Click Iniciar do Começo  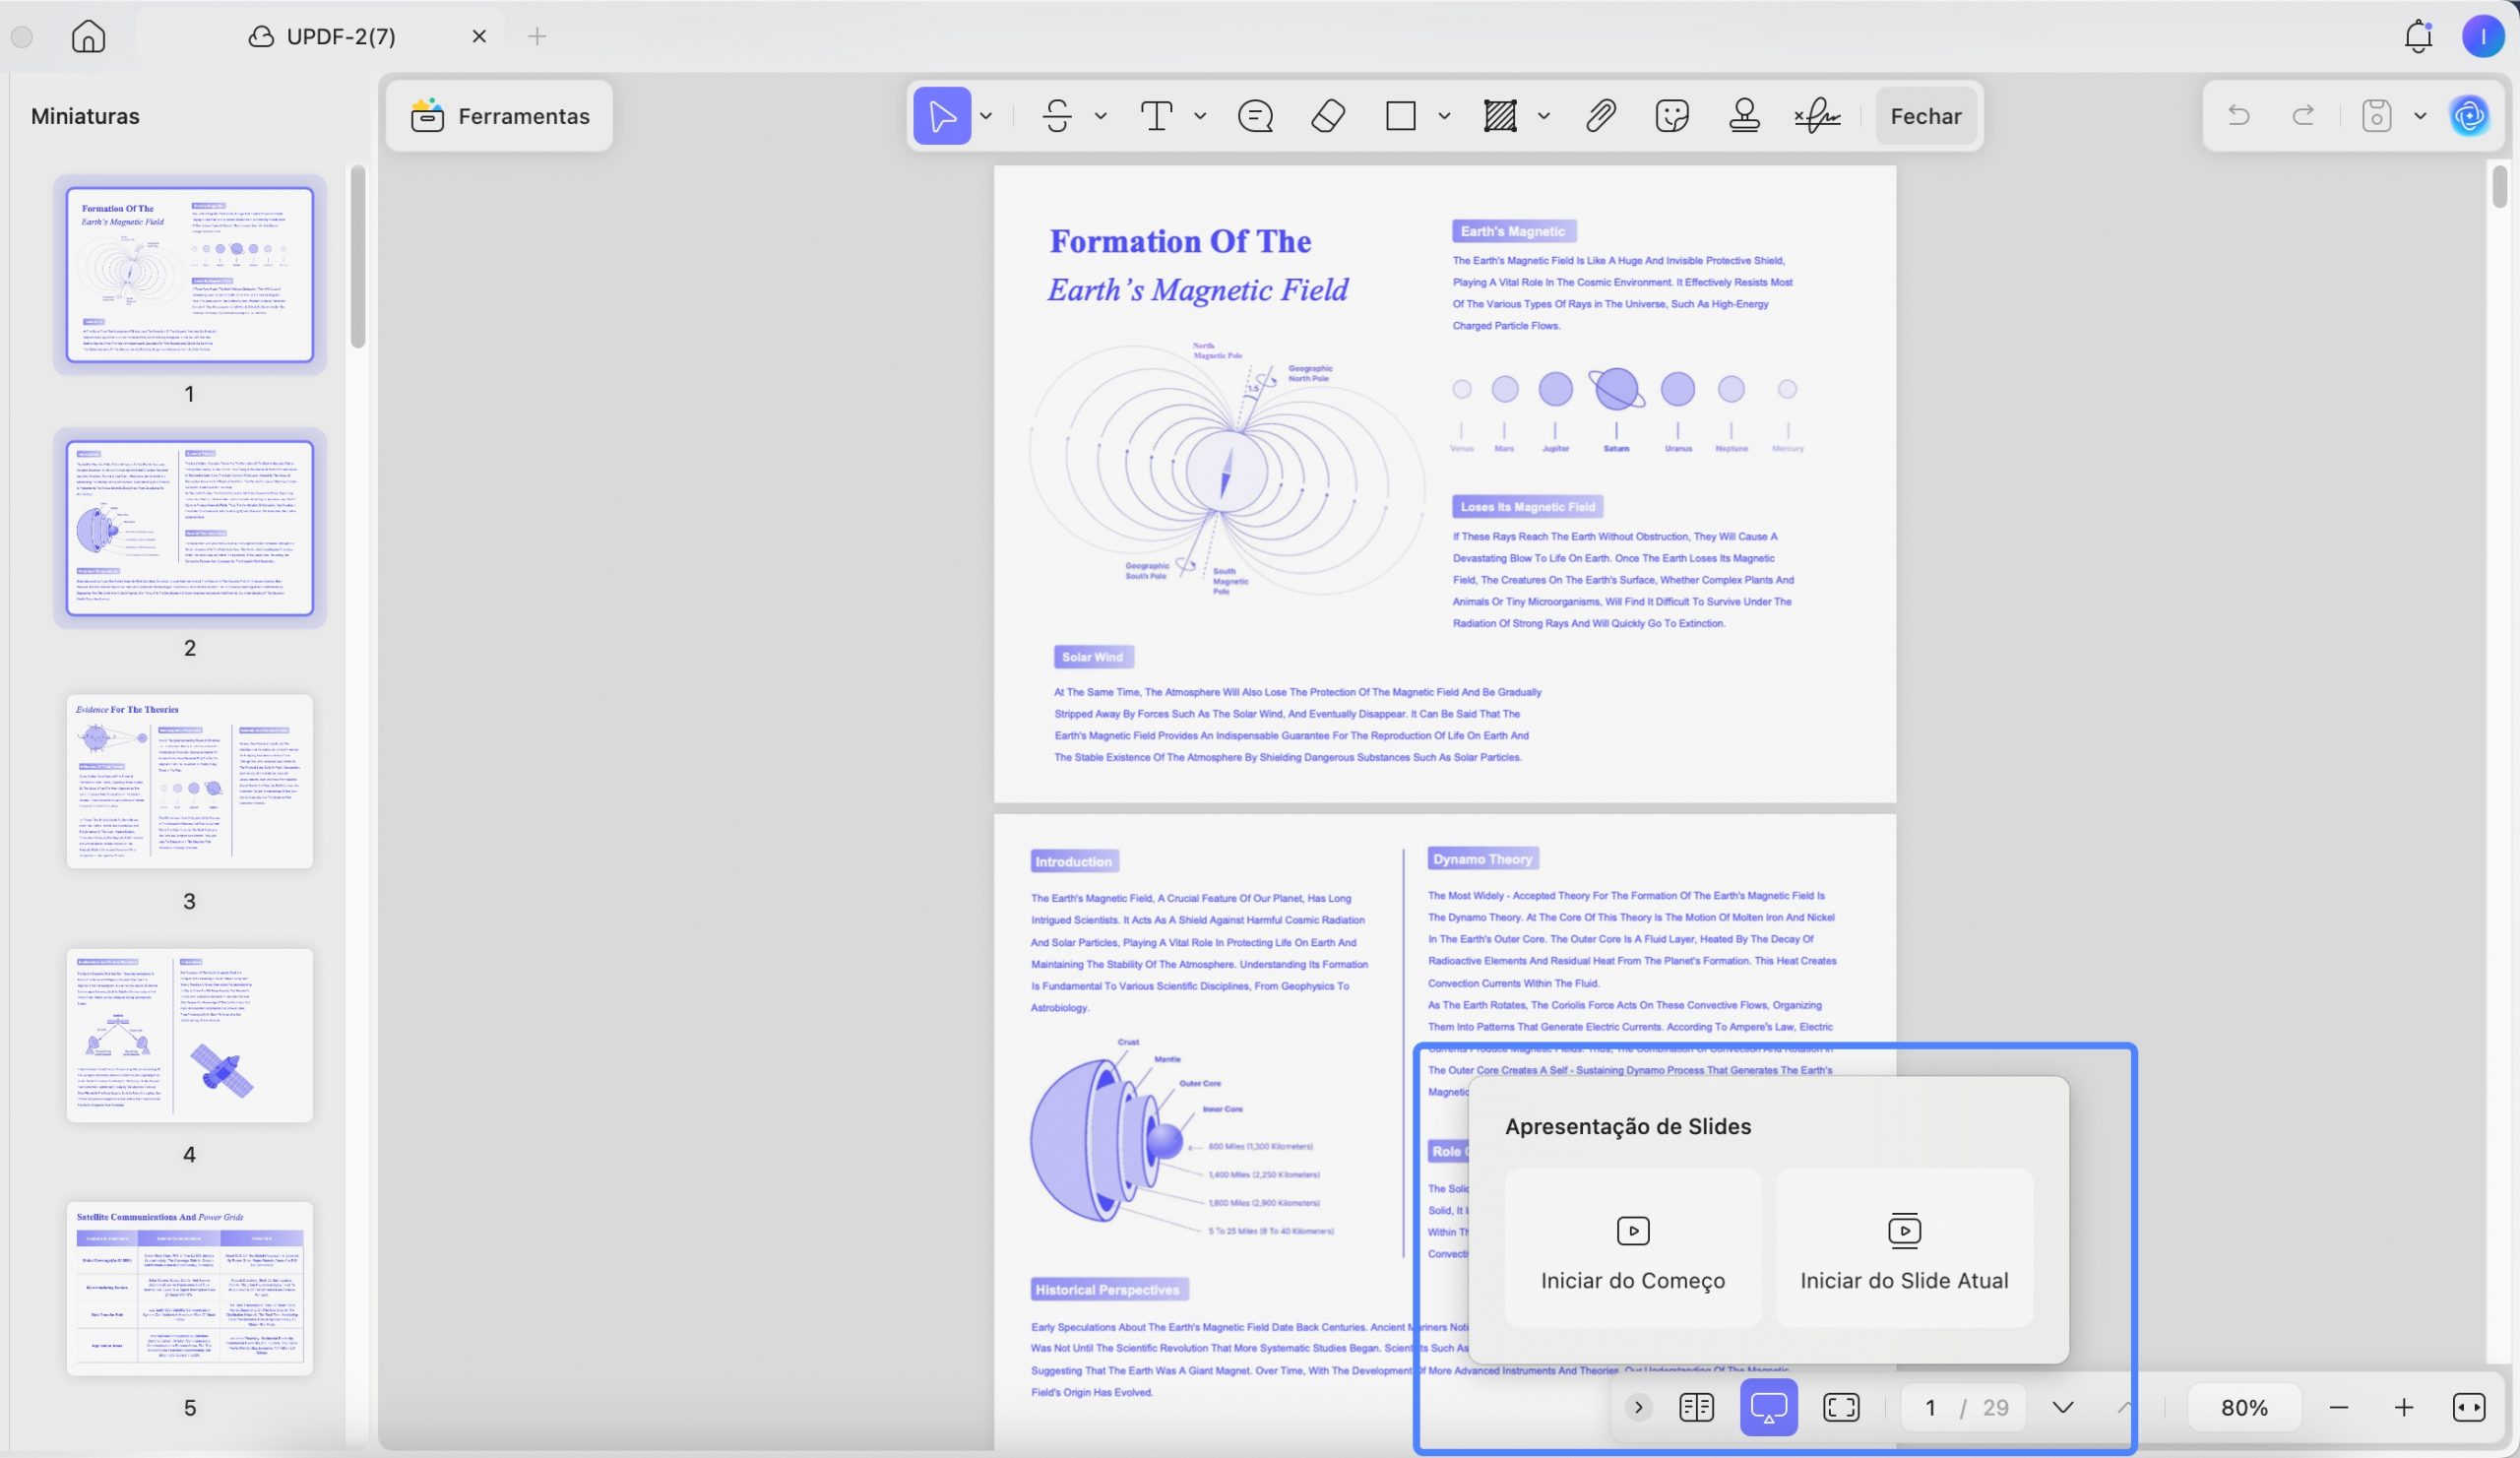[x=1632, y=1249]
